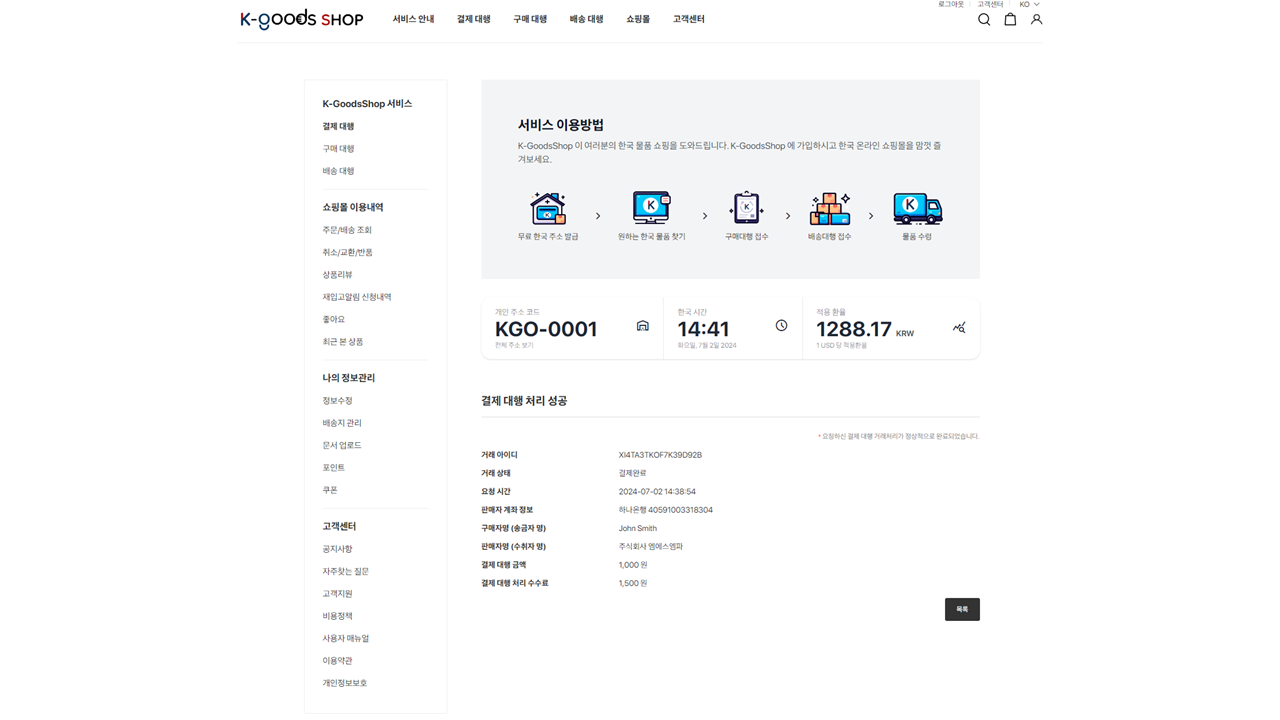
Task: Open the KO language dropdown
Action: tap(1029, 5)
